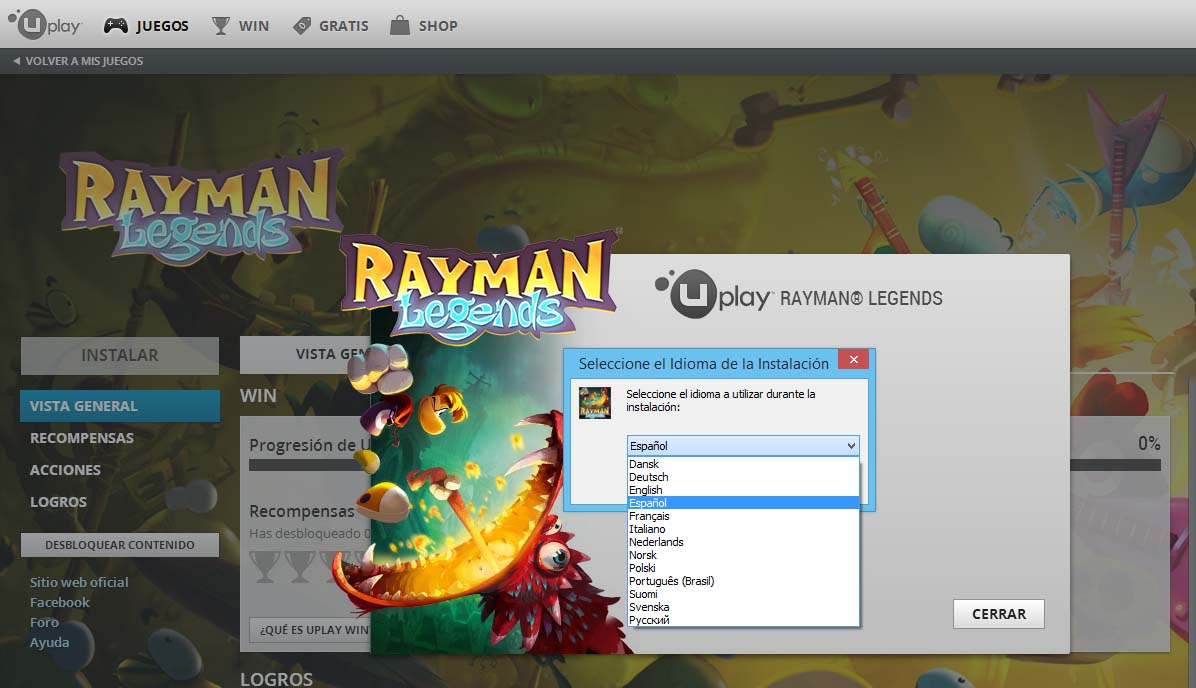Choose Português (Brasil) from language list
This screenshot has width=1196, height=688.
coord(743,580)
